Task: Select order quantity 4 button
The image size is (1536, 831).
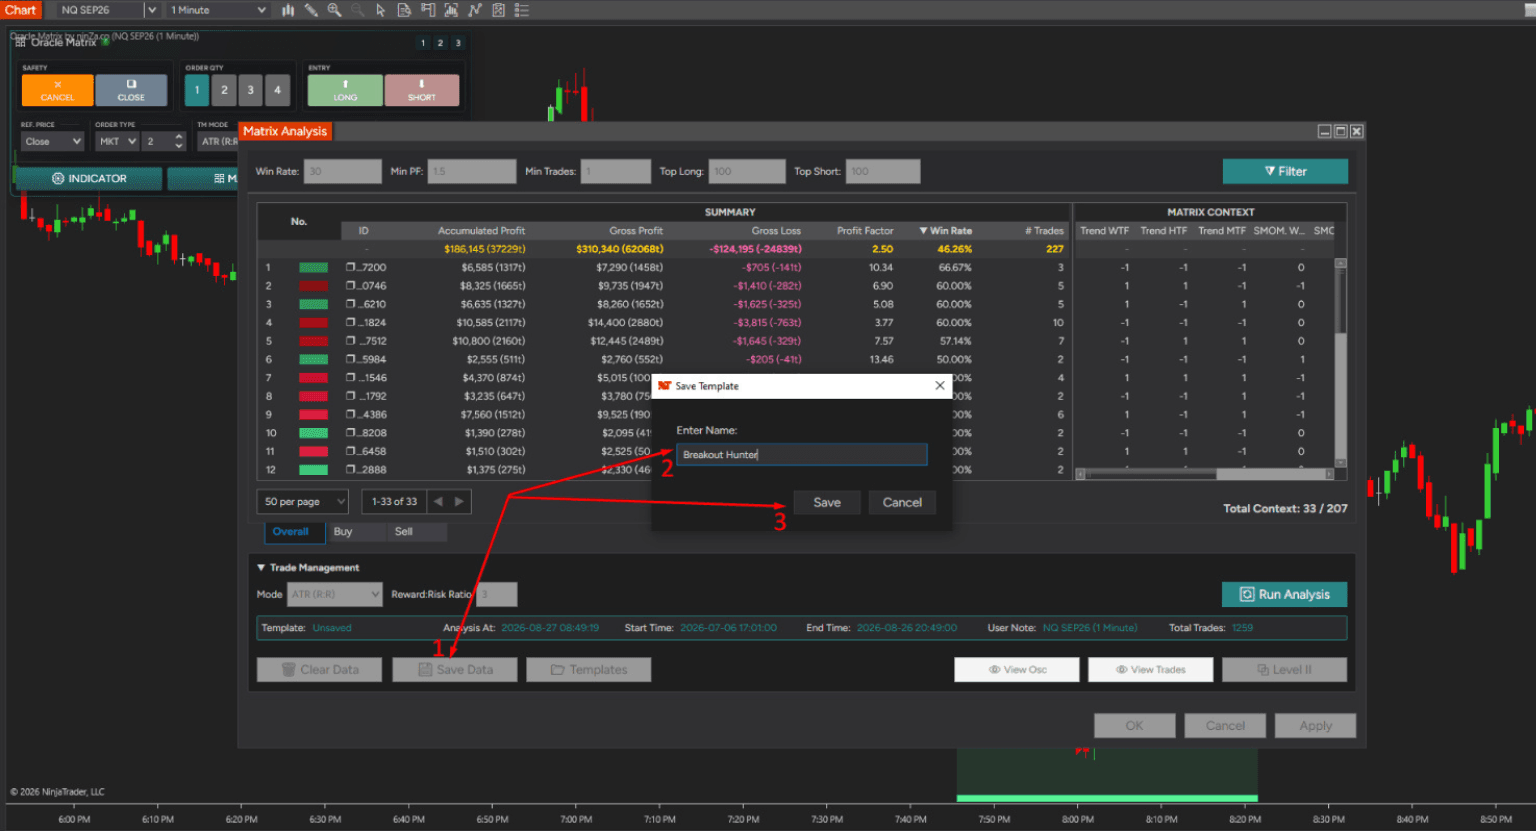Action: (x=278, y=90)
